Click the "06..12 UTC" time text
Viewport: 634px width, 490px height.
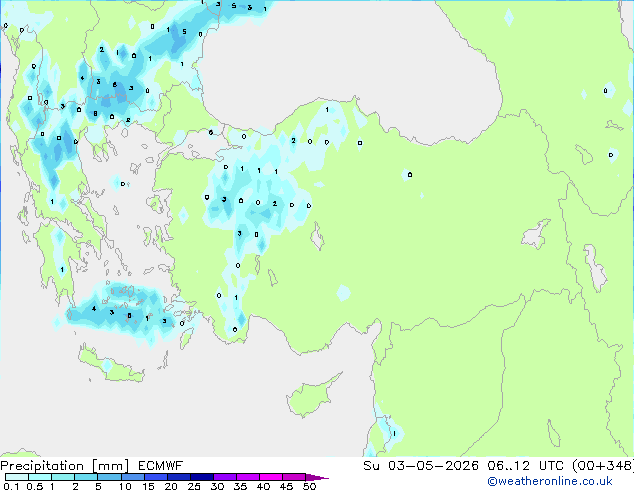tap(525, 466)
